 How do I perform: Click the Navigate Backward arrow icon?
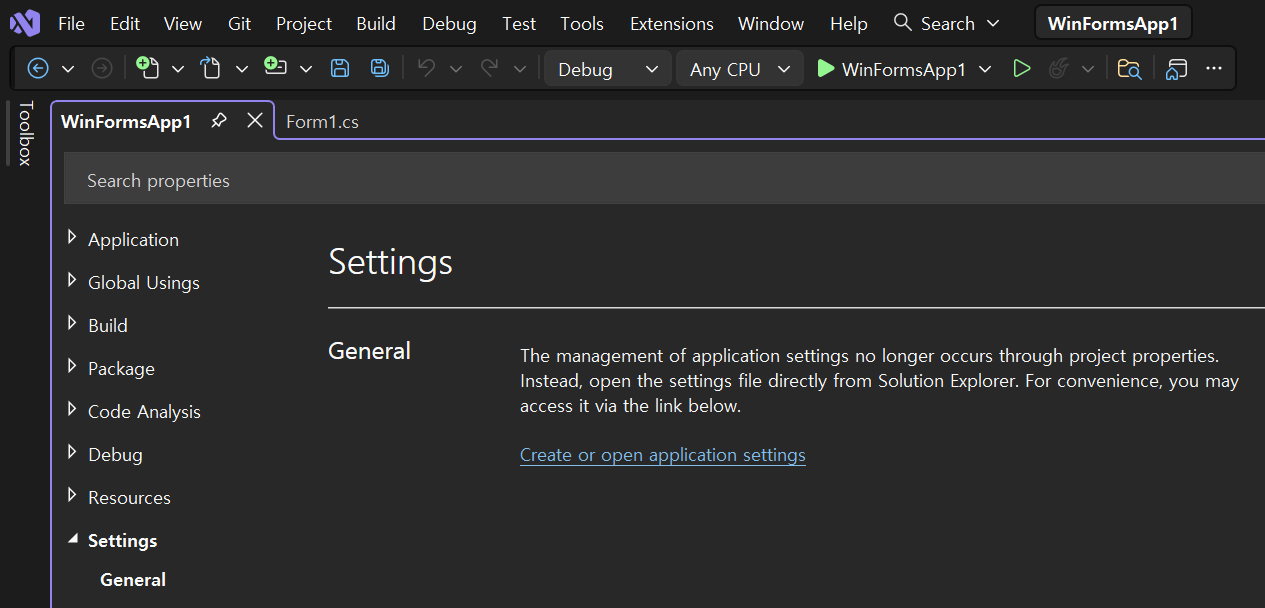coord(38,69)
